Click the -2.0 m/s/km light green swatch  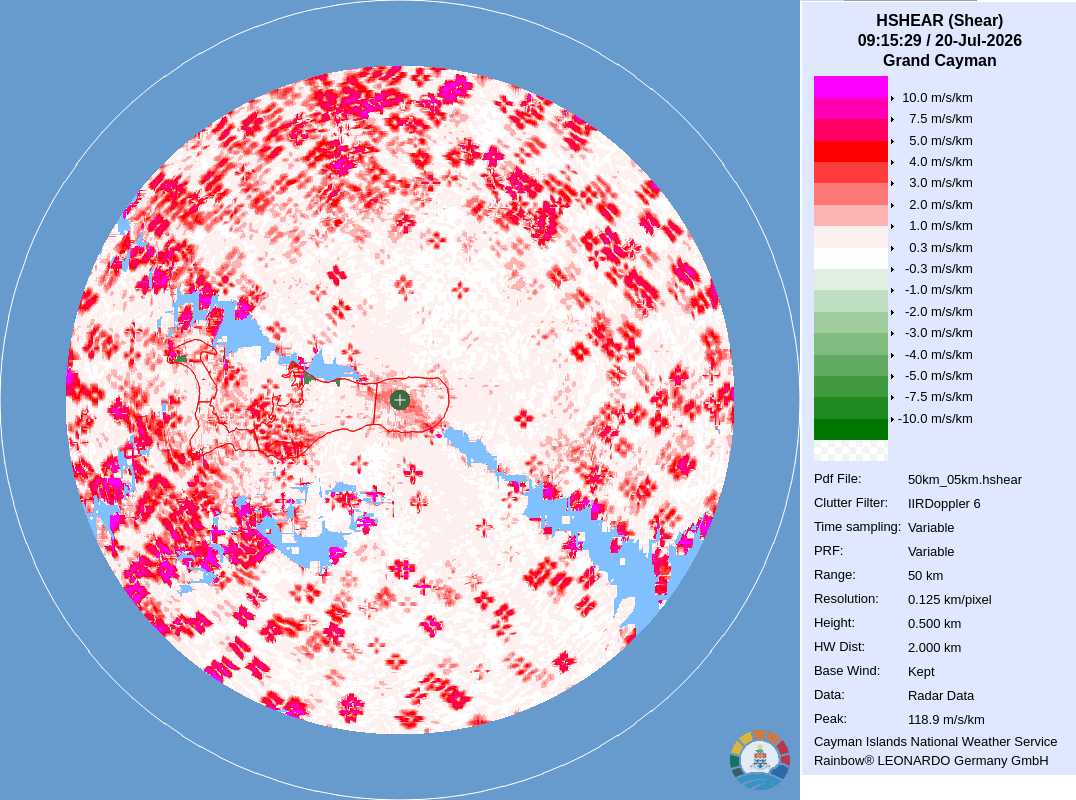(x=850, y=301)
